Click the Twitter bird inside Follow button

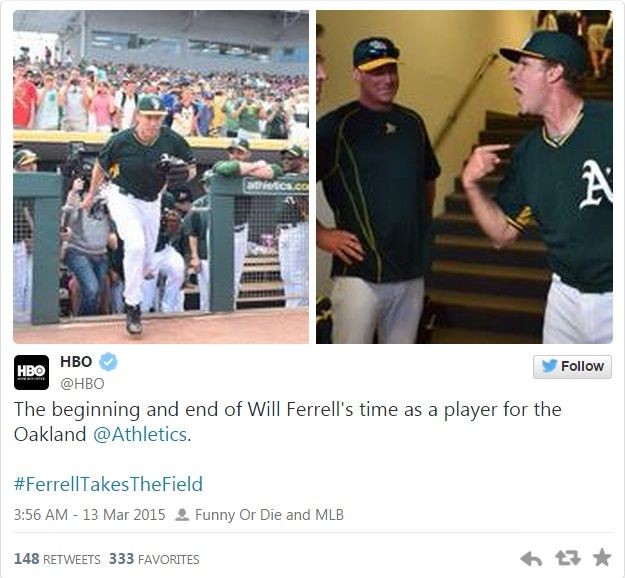pyautogui.click(x=549, y=366)
